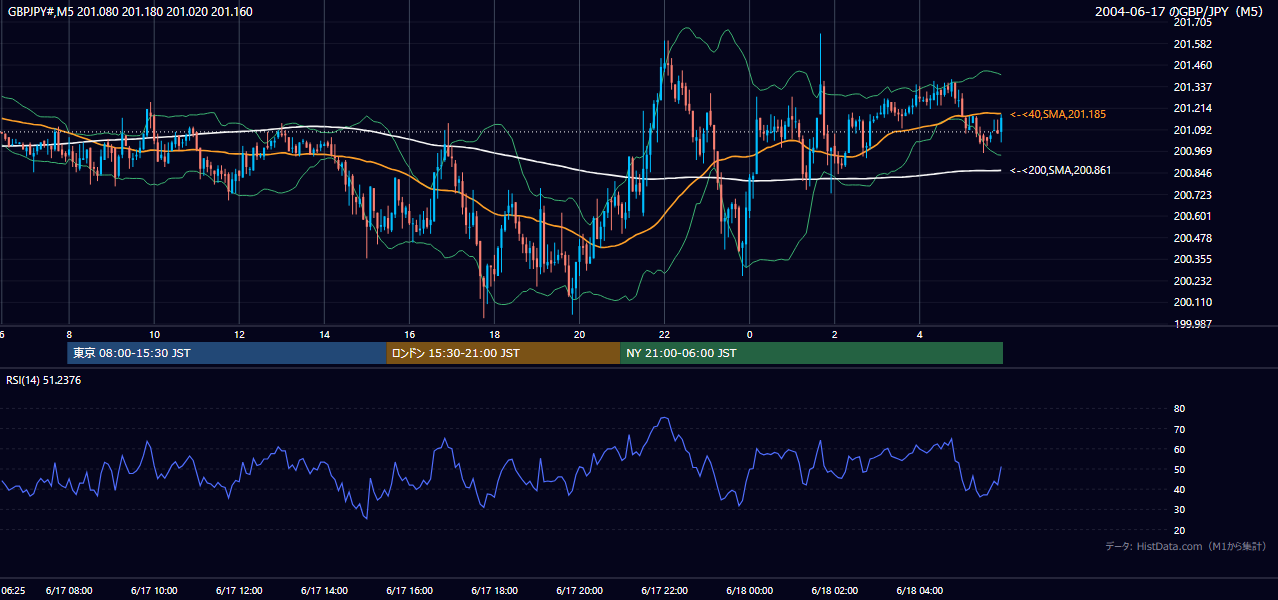Click hour tick 18 under price chart
This screenshot has width=1278, height=600.
[494, 334]
